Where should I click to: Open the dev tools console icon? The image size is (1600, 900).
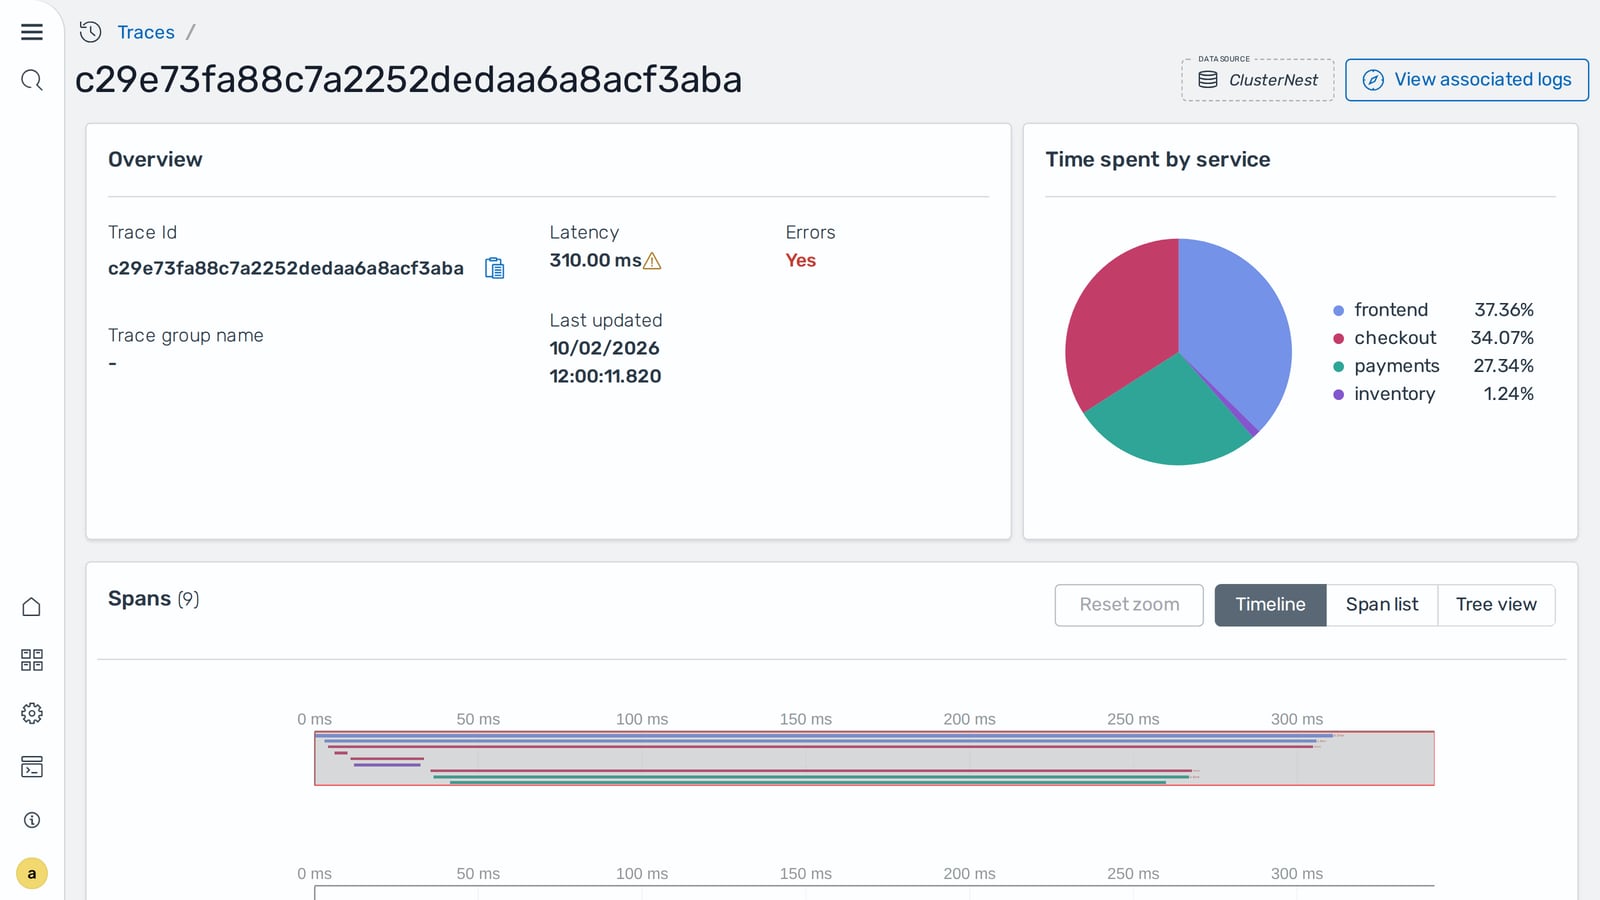click(32, 767)
